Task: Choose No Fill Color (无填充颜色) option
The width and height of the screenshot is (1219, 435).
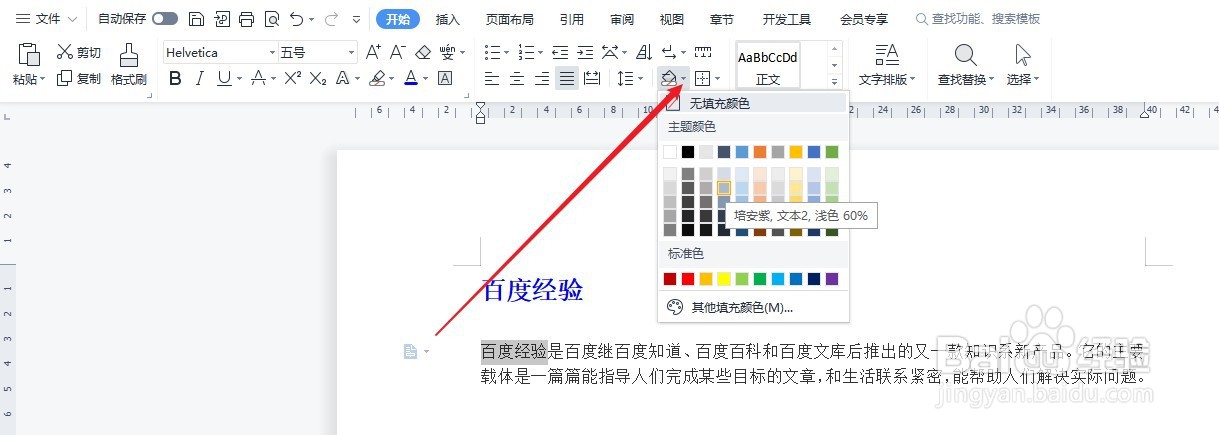Action: [753, 103]
